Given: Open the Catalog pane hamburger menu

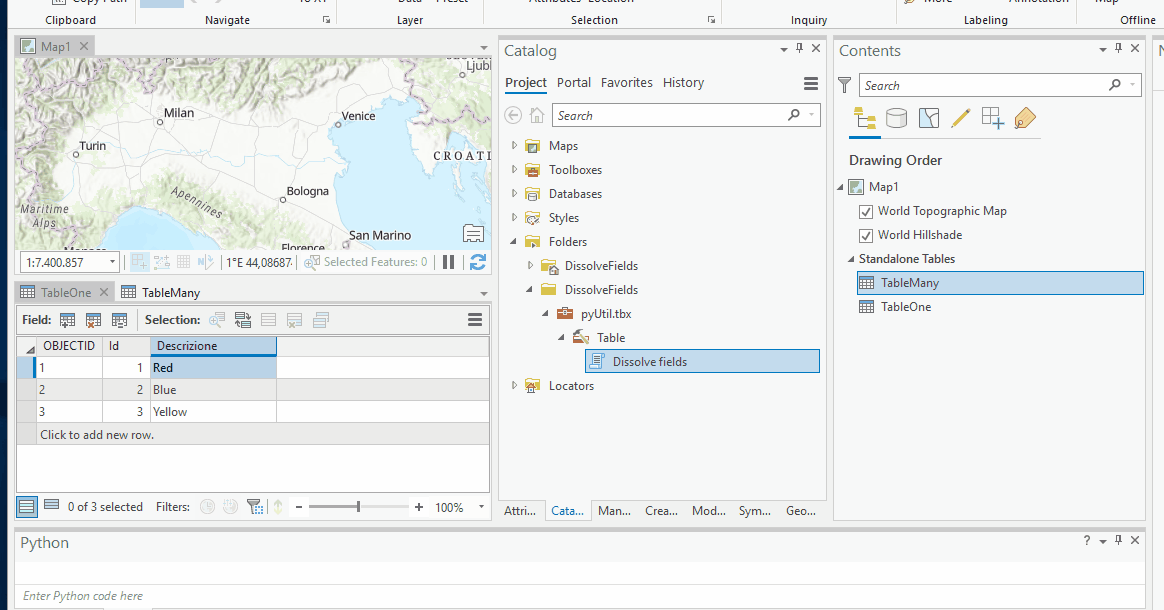Looking at the screenshot, I should tap(811, 83).
